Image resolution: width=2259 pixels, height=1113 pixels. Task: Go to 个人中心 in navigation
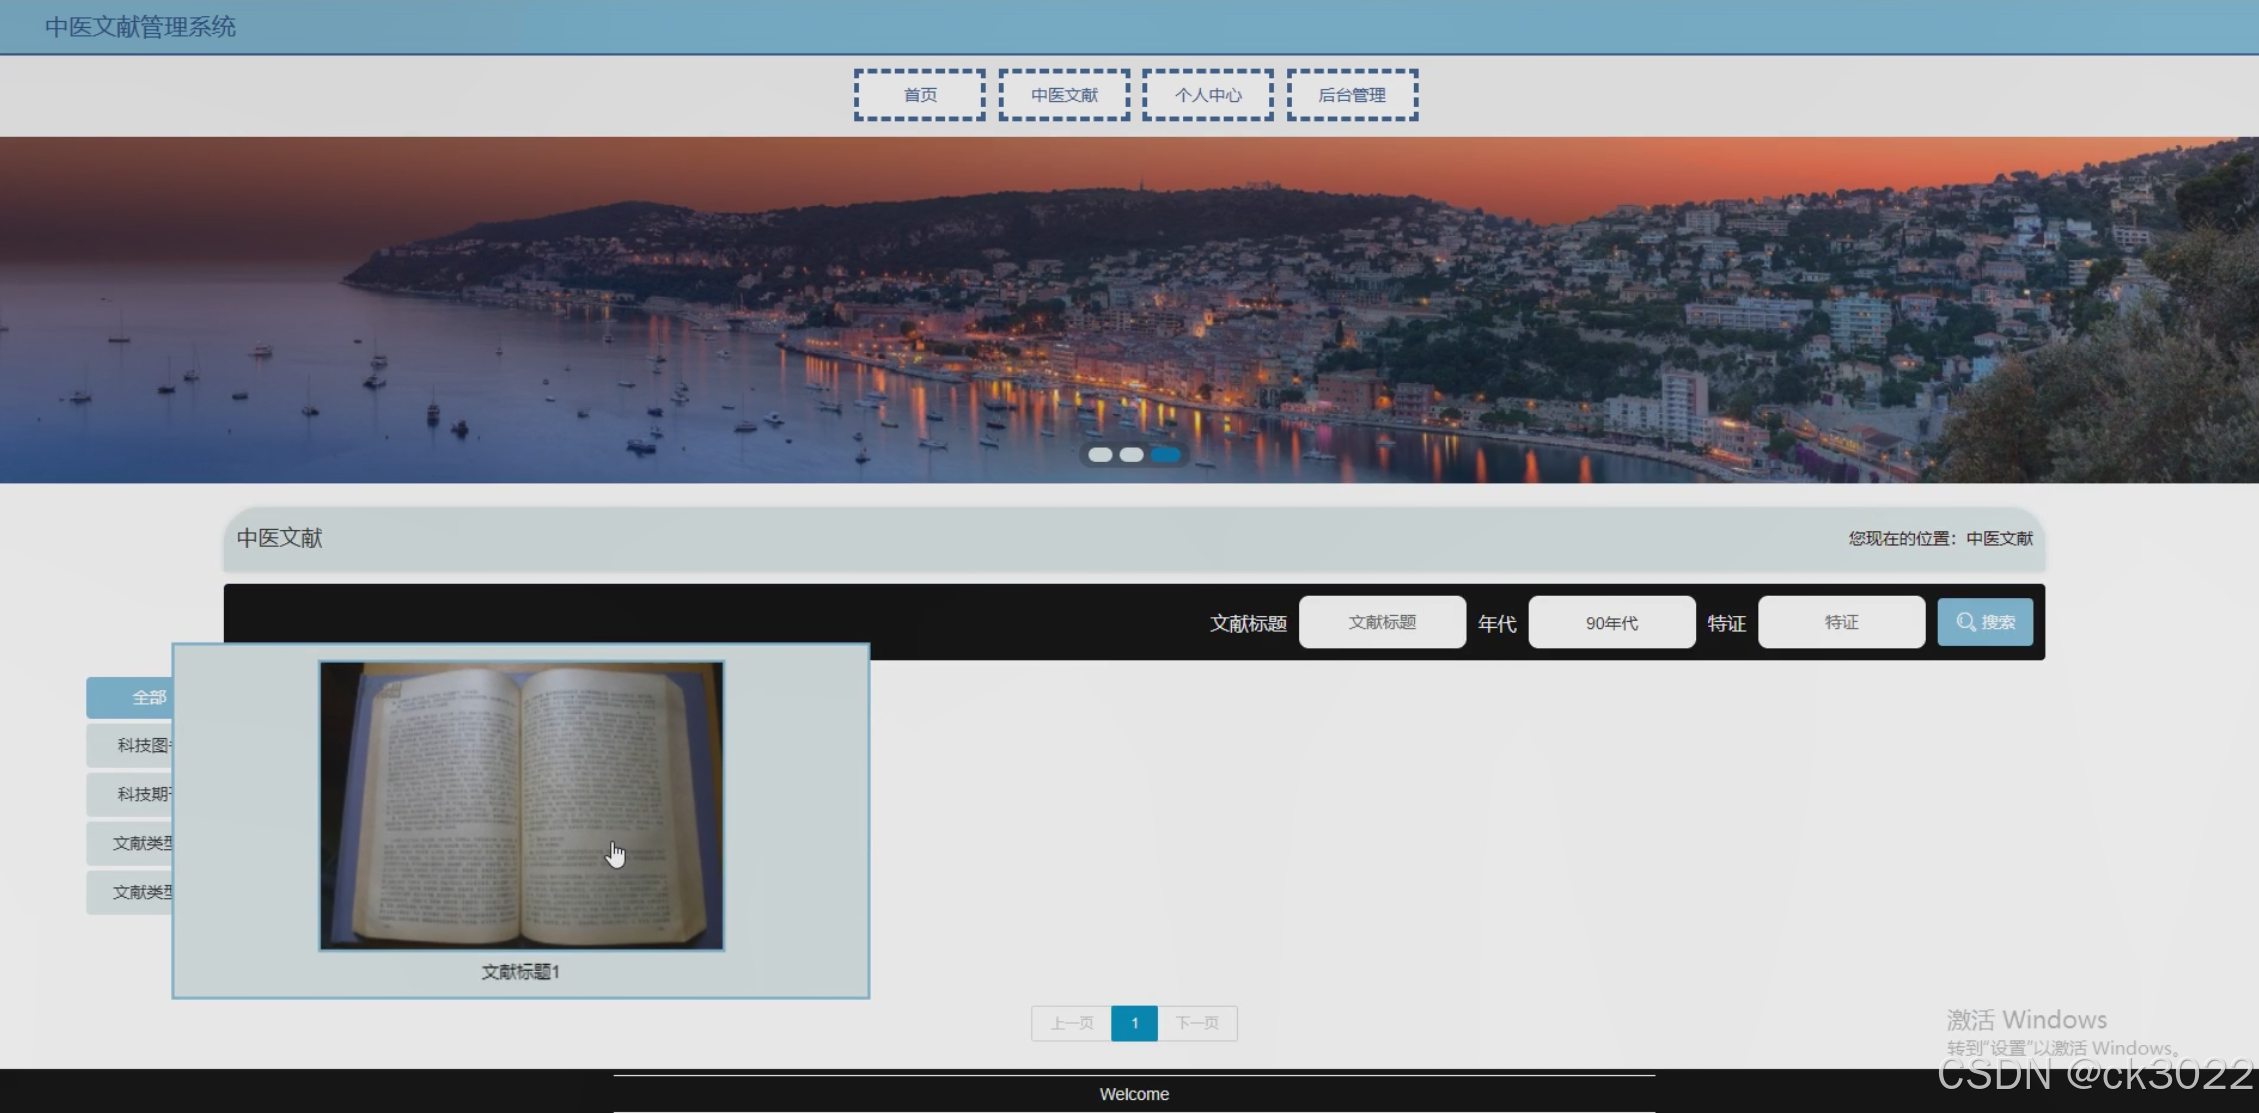point(1208,95)
